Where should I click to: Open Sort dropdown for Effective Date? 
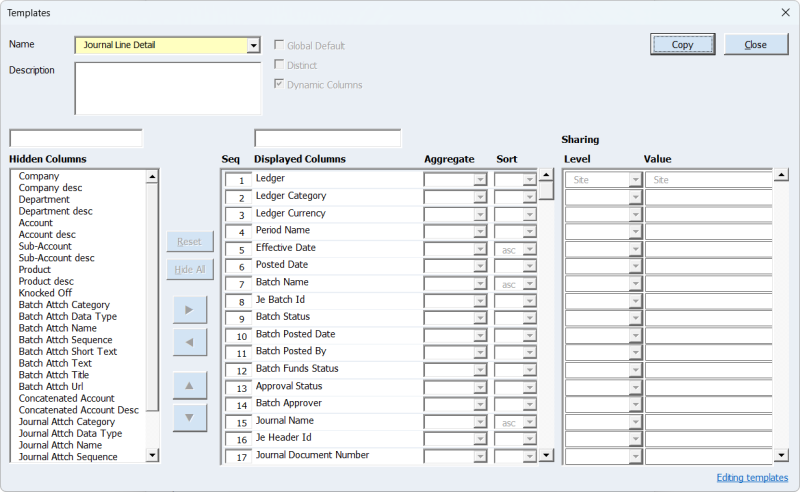[530, 250]
